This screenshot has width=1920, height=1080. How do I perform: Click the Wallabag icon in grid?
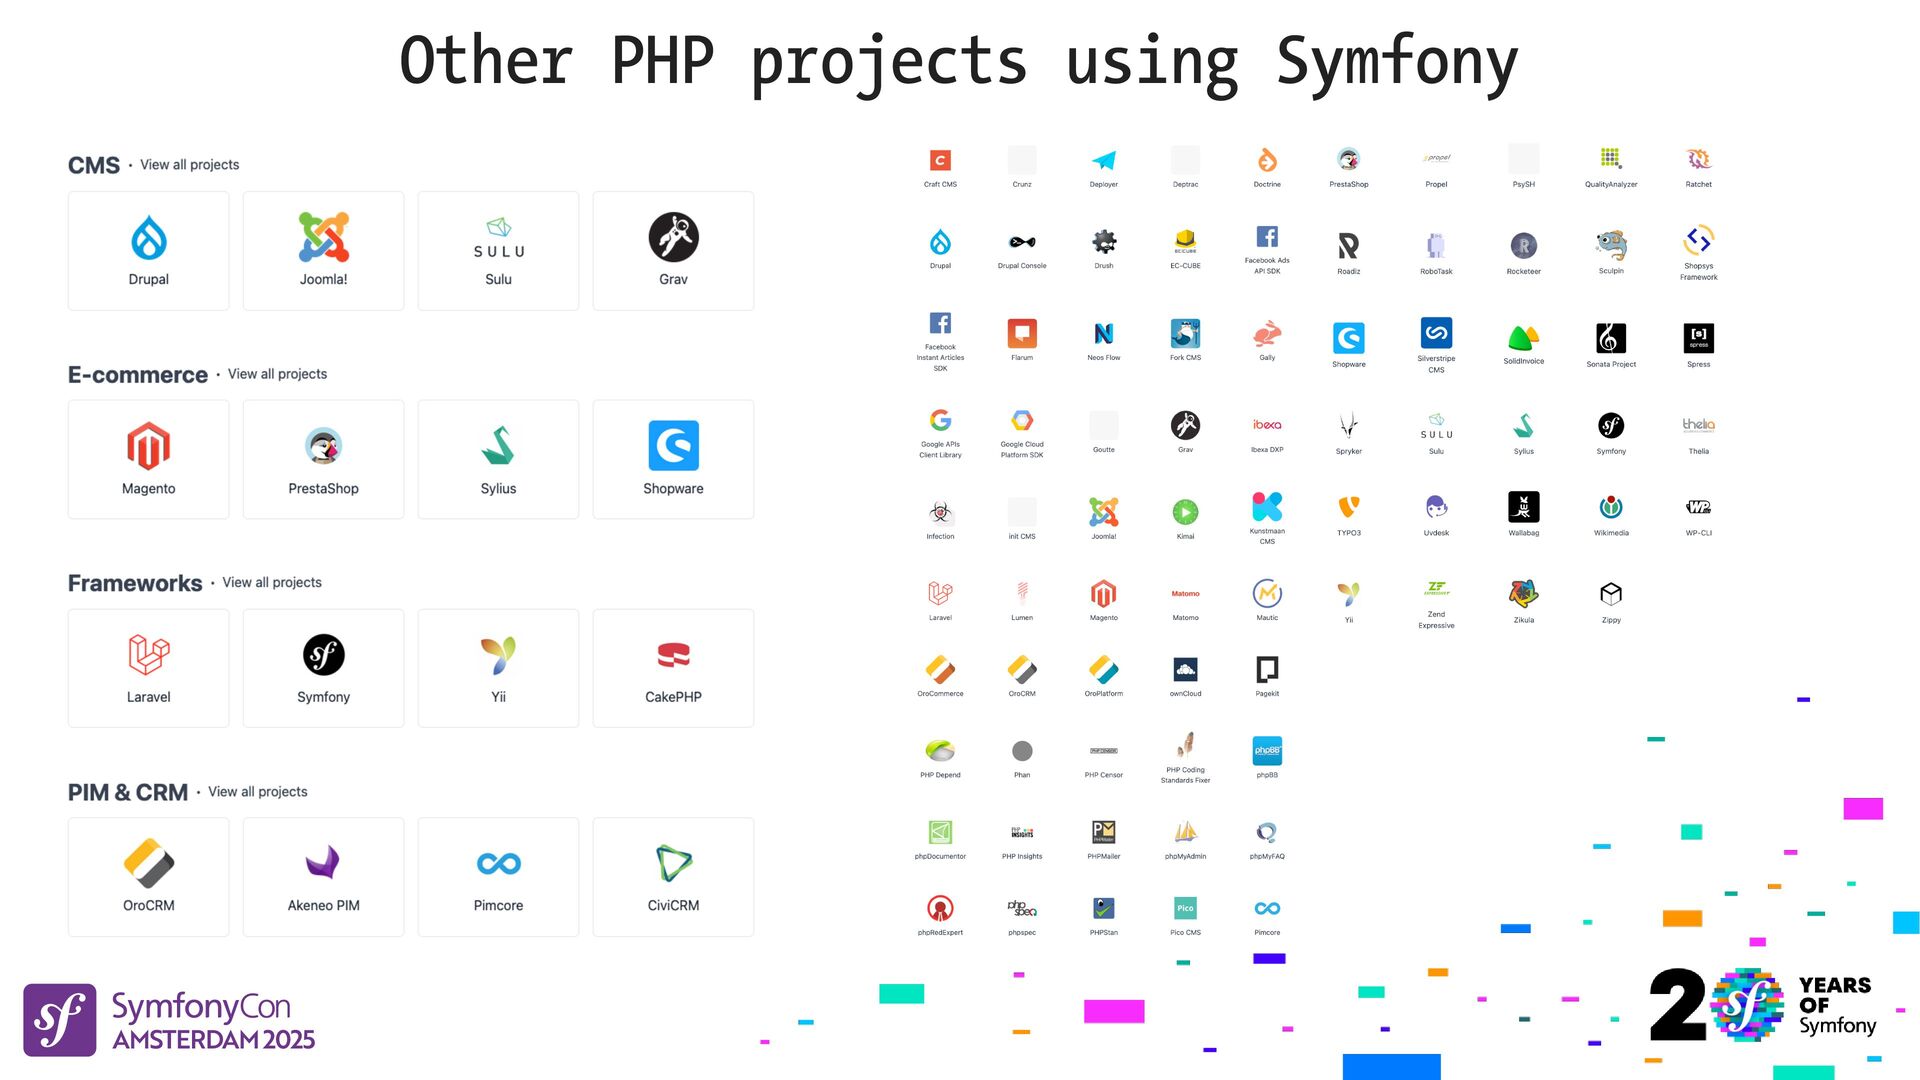click(x=1523, y=508)
